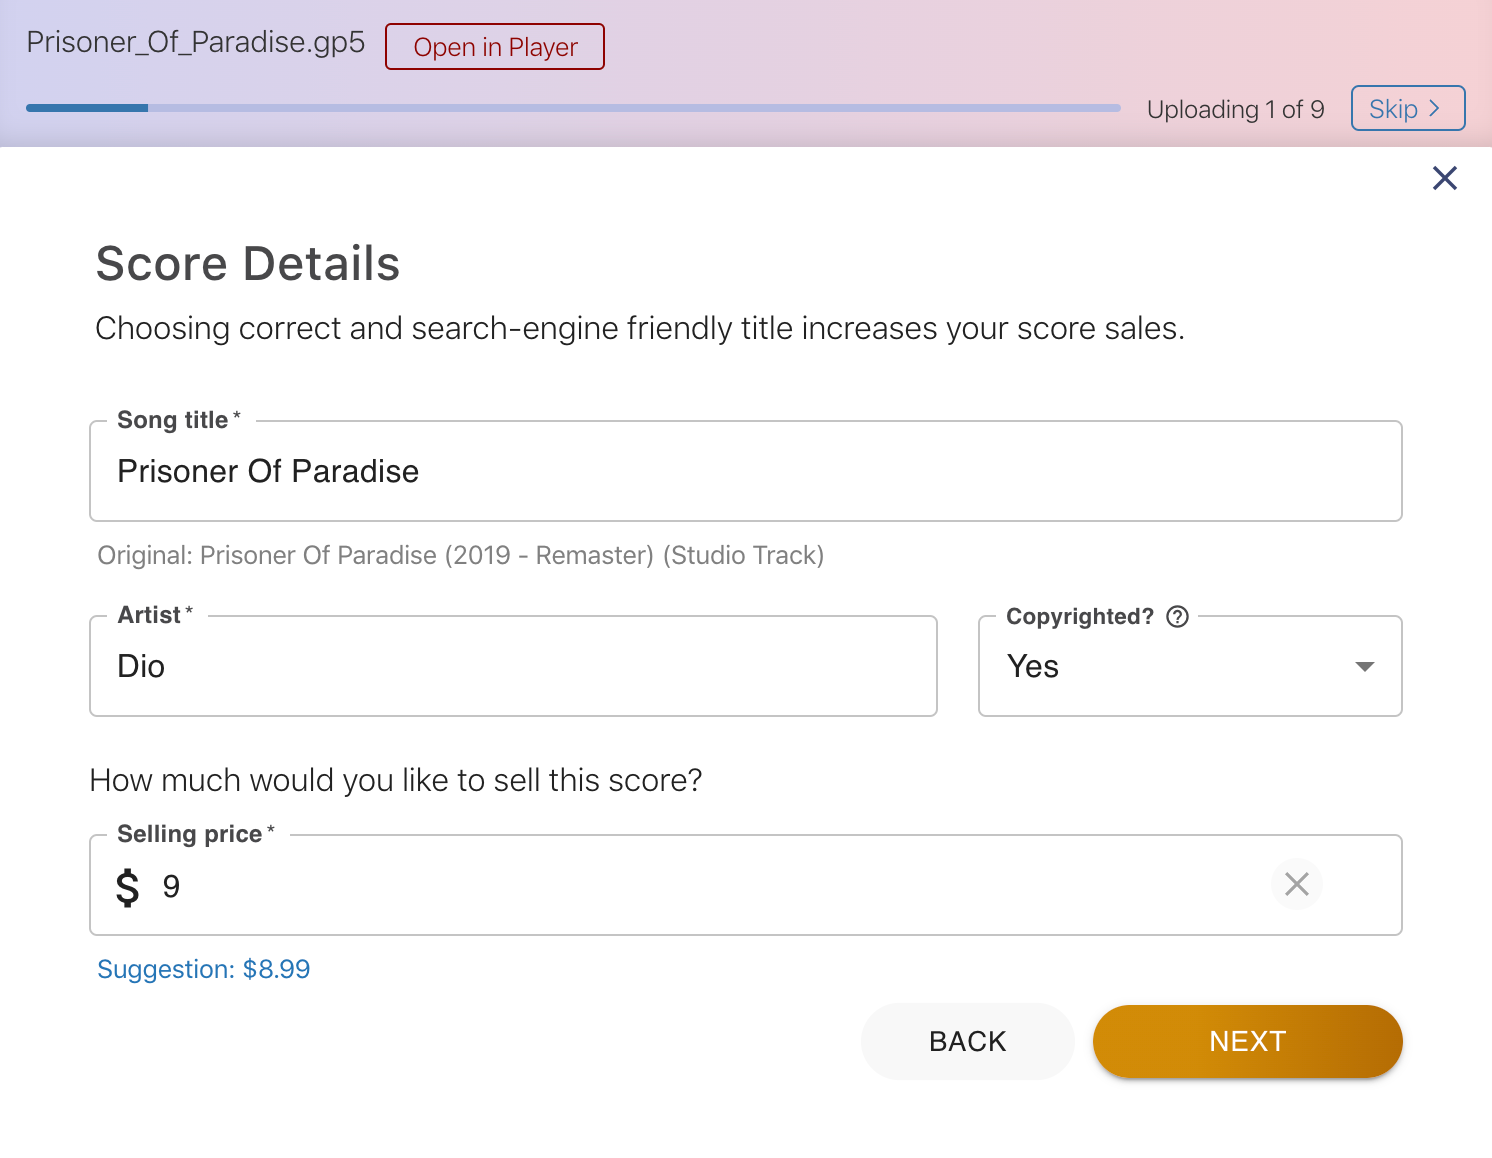
Task: Go back with the BACK button
Action: (x=967, y=1041)
